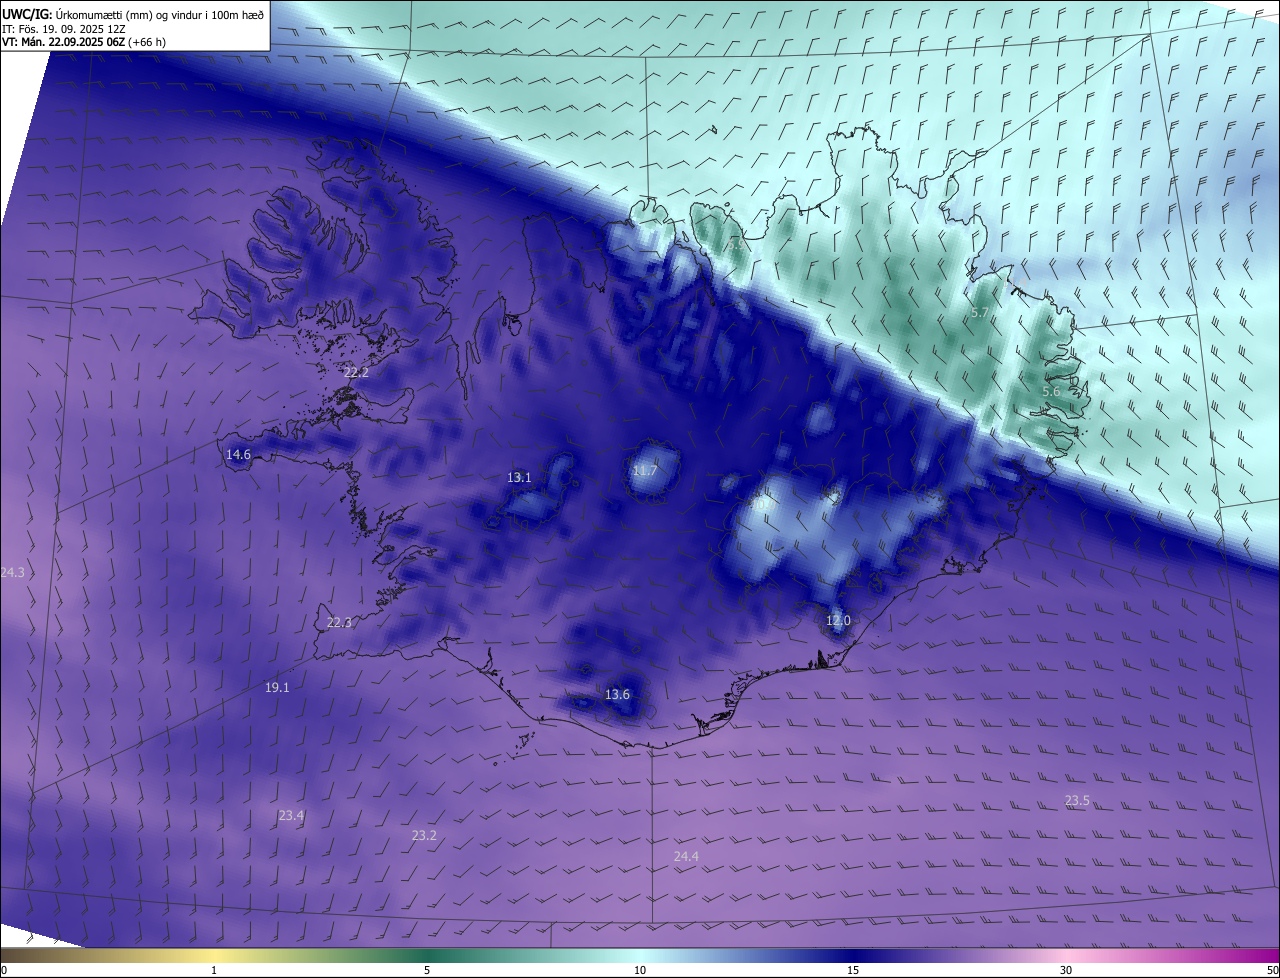Click the '0' label on the color scale
Image resolution: width=1280 pixels, height=978 pixels.
[x=4, y=970]
